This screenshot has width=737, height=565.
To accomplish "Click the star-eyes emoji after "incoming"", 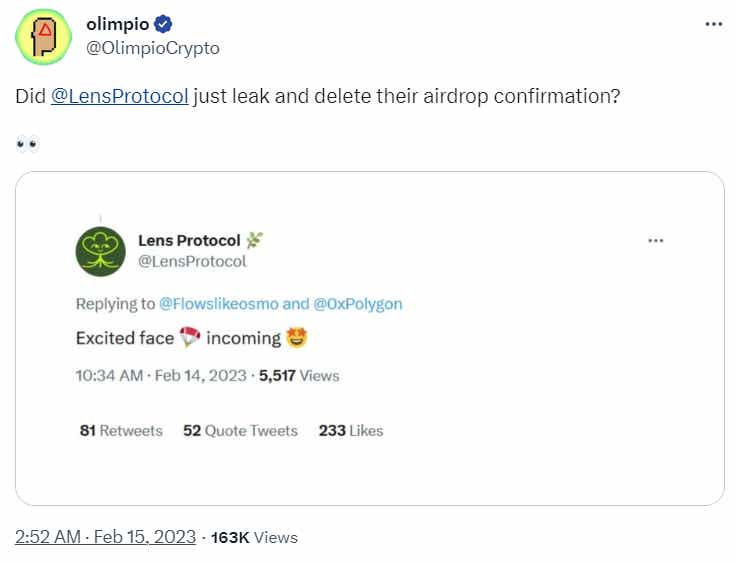I will [296, 338].
